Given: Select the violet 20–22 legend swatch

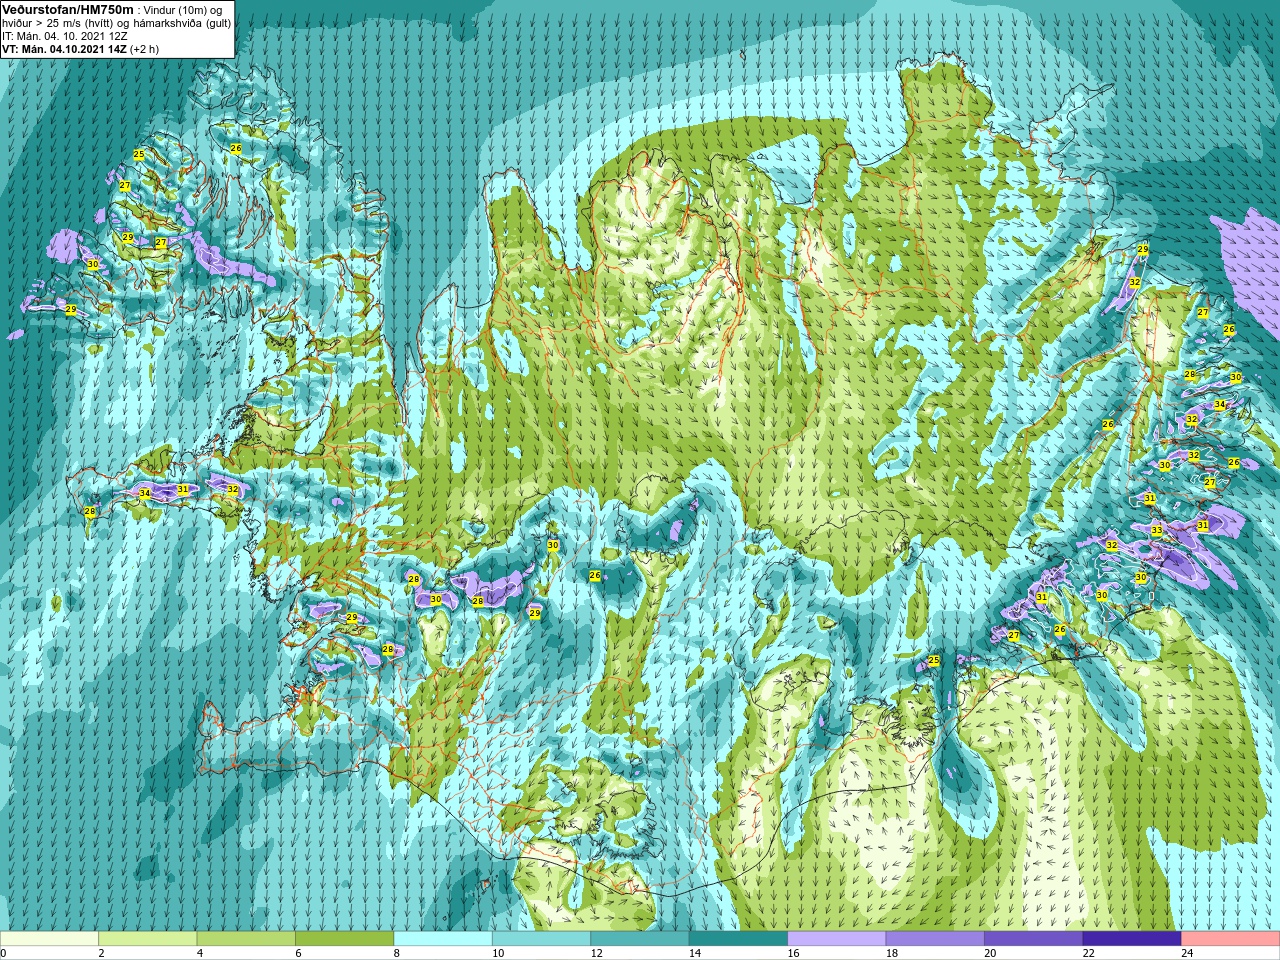Looking at the screenshot, I should [1034, 938].
